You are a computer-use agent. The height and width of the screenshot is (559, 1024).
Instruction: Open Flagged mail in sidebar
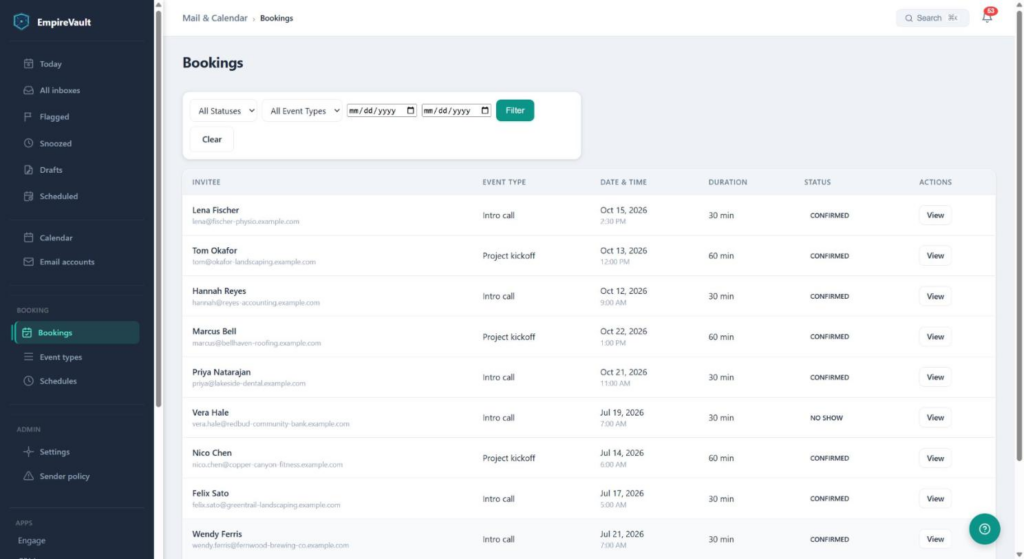54,117
